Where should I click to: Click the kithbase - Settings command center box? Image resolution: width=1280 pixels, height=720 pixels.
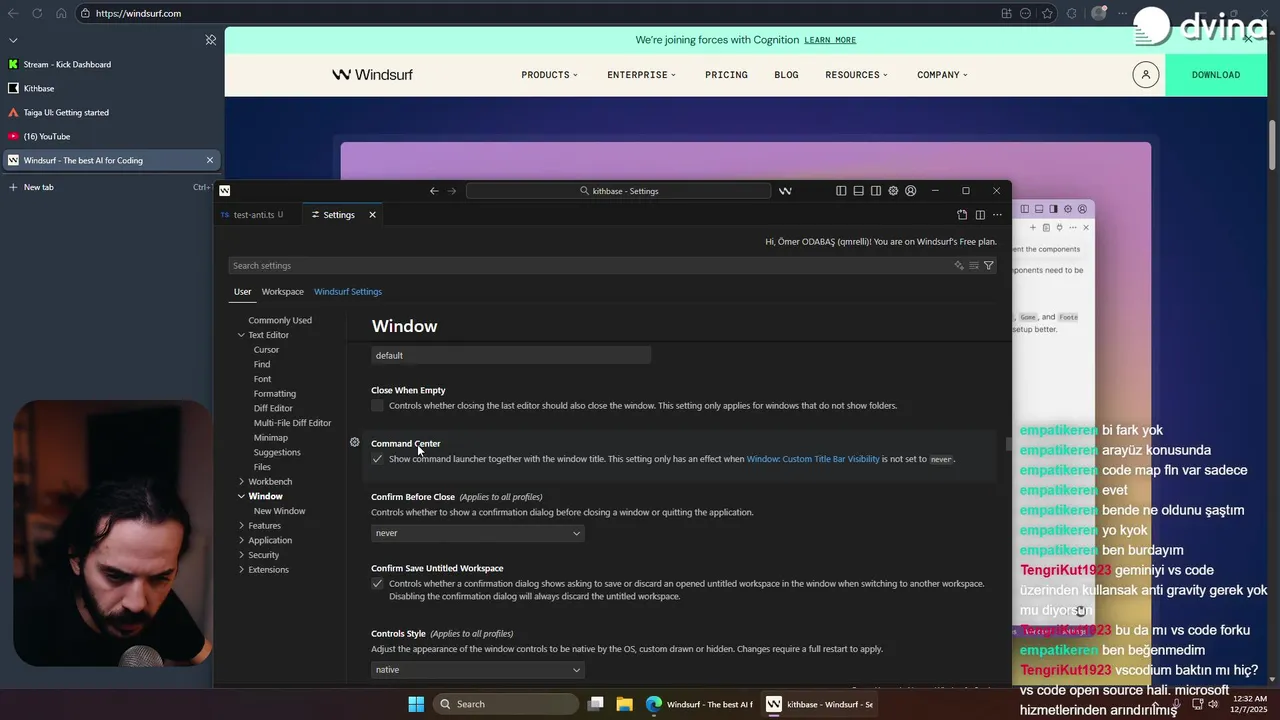click(618, 191)
